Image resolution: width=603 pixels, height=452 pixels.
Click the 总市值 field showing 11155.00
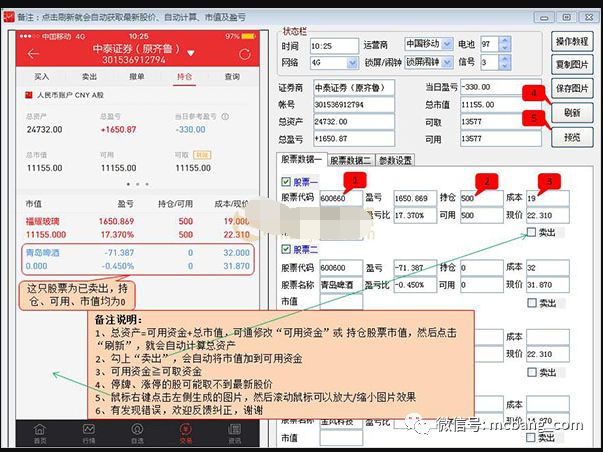click(501, 105)
